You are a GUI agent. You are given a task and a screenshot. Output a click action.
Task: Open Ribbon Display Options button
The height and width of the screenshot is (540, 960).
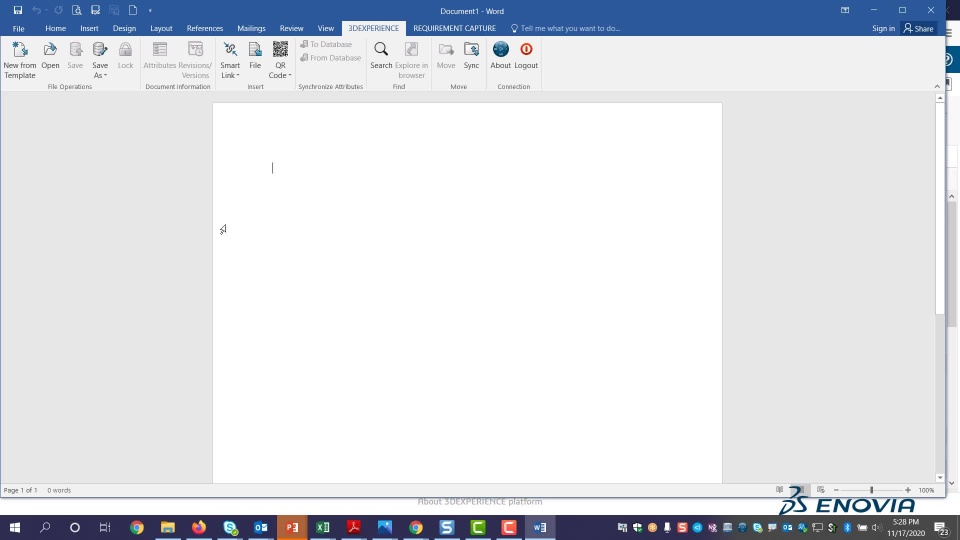845,10
